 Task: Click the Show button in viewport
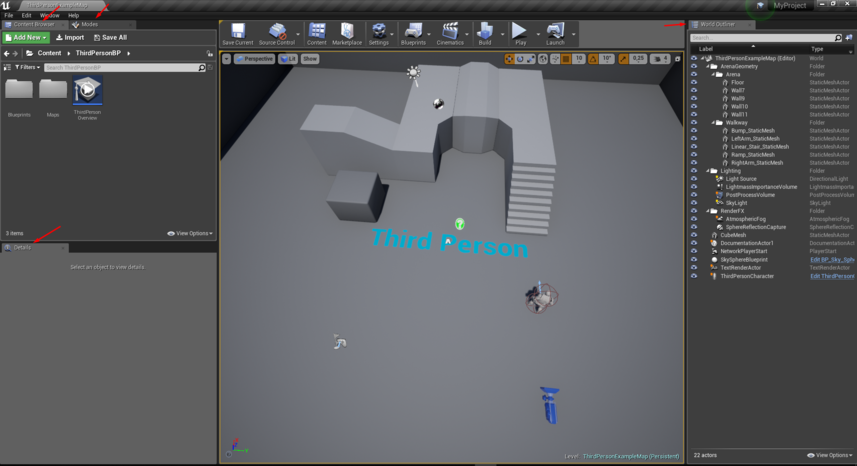click(310, 59)
